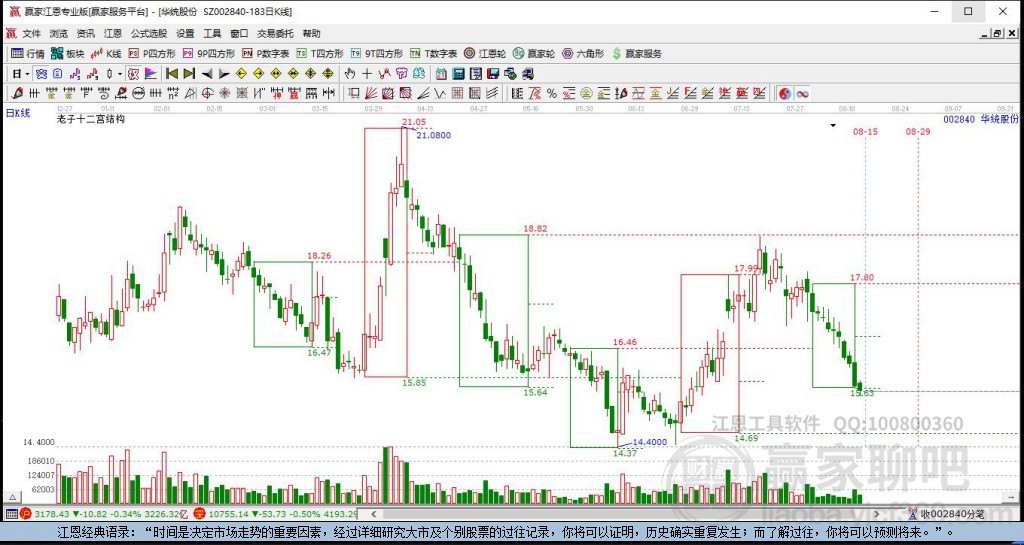The width and height of the screenshot is (1024, 545).
Task: Open the 六角形 hexagon tool
Action: pos(583,54)
